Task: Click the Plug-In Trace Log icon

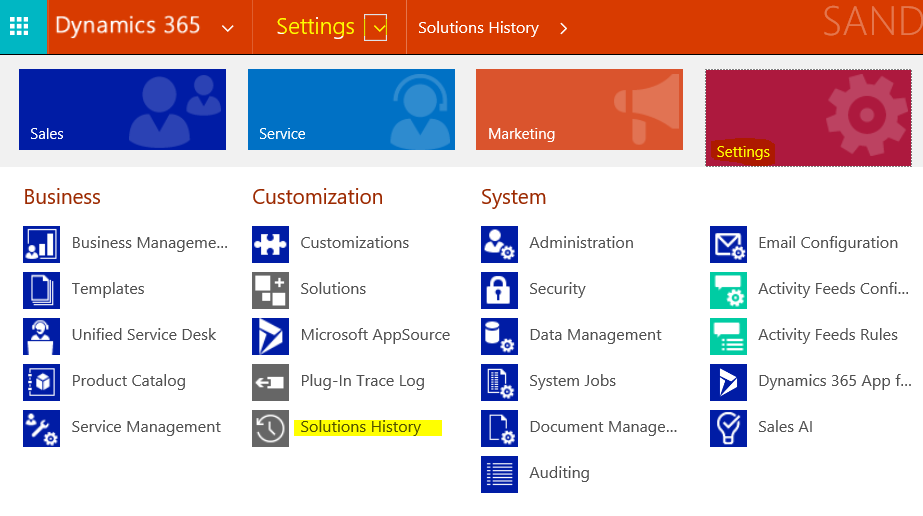Action: pos(270,382)
